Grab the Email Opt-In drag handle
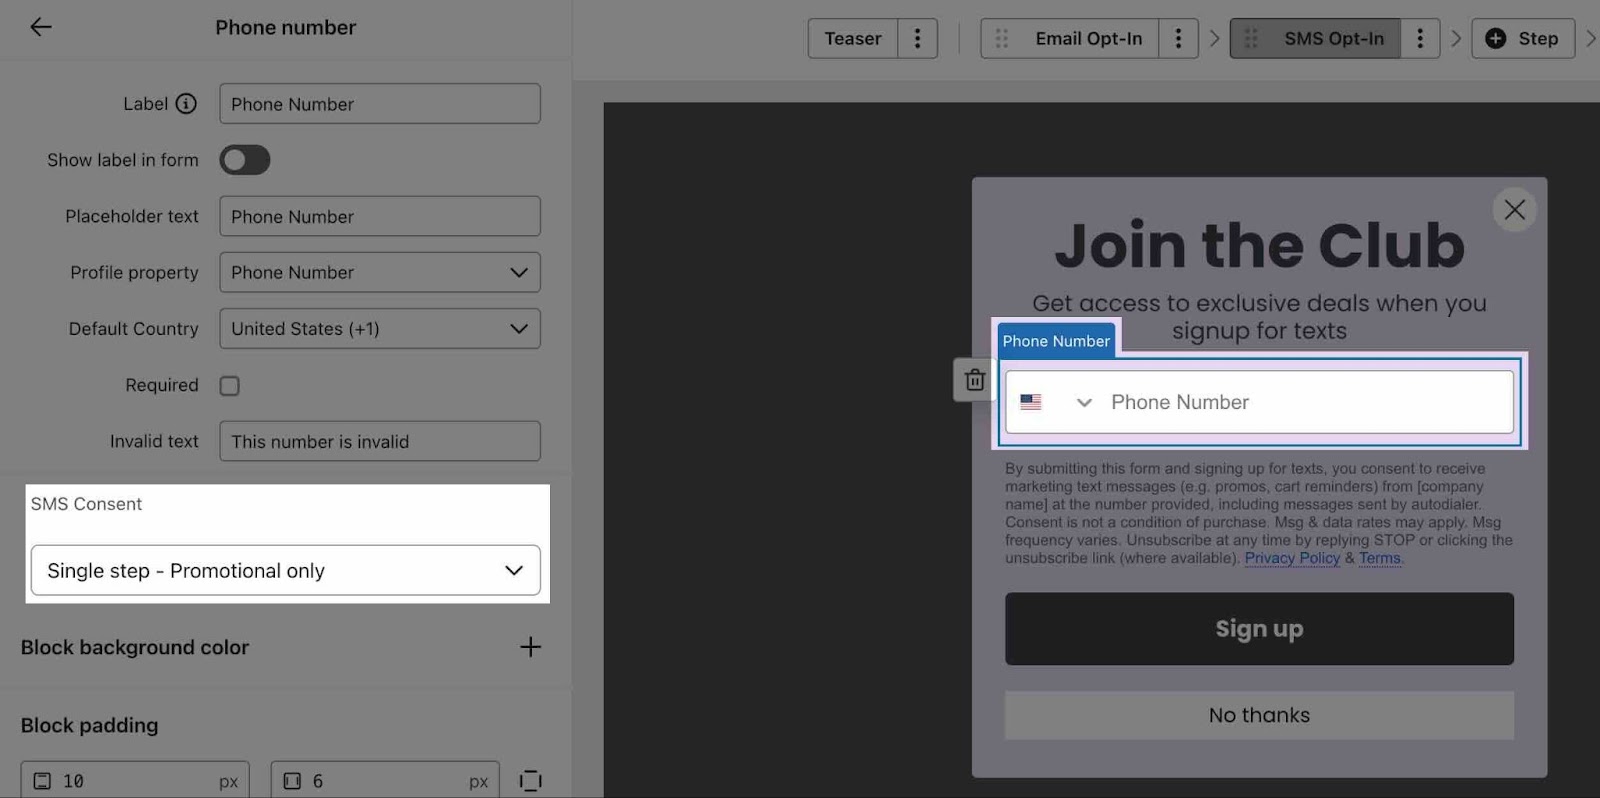The image size is (1600, 798). pos(1001,39)
